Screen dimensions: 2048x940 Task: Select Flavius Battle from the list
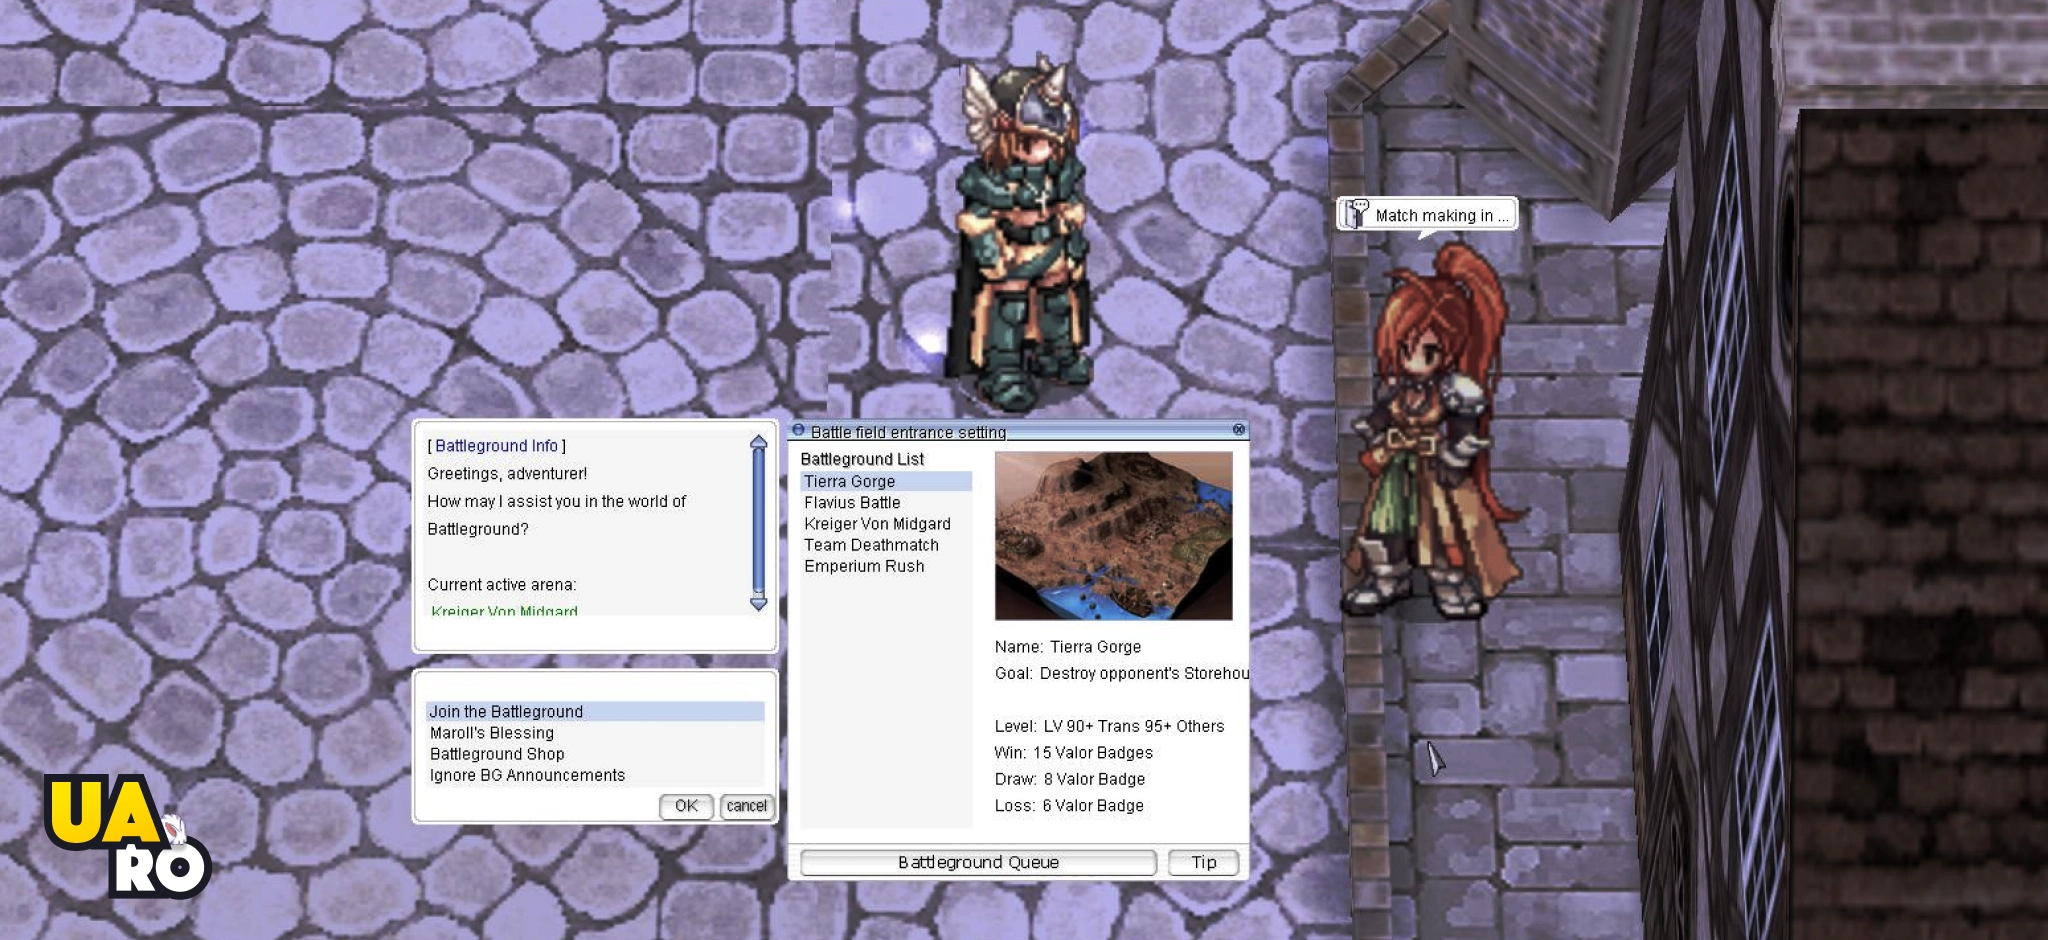(852, 503)
